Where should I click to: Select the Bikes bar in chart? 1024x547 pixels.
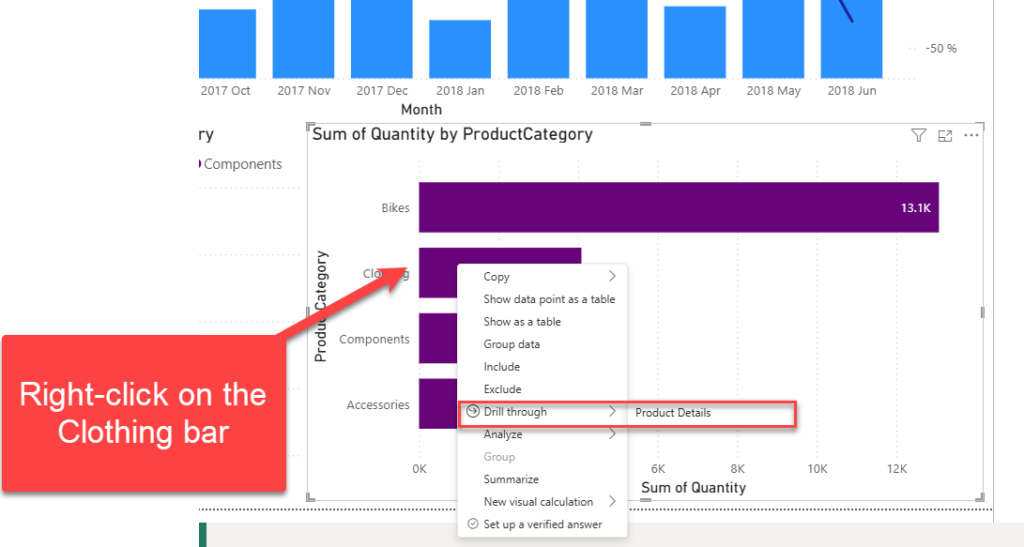(x=678, y=208)
